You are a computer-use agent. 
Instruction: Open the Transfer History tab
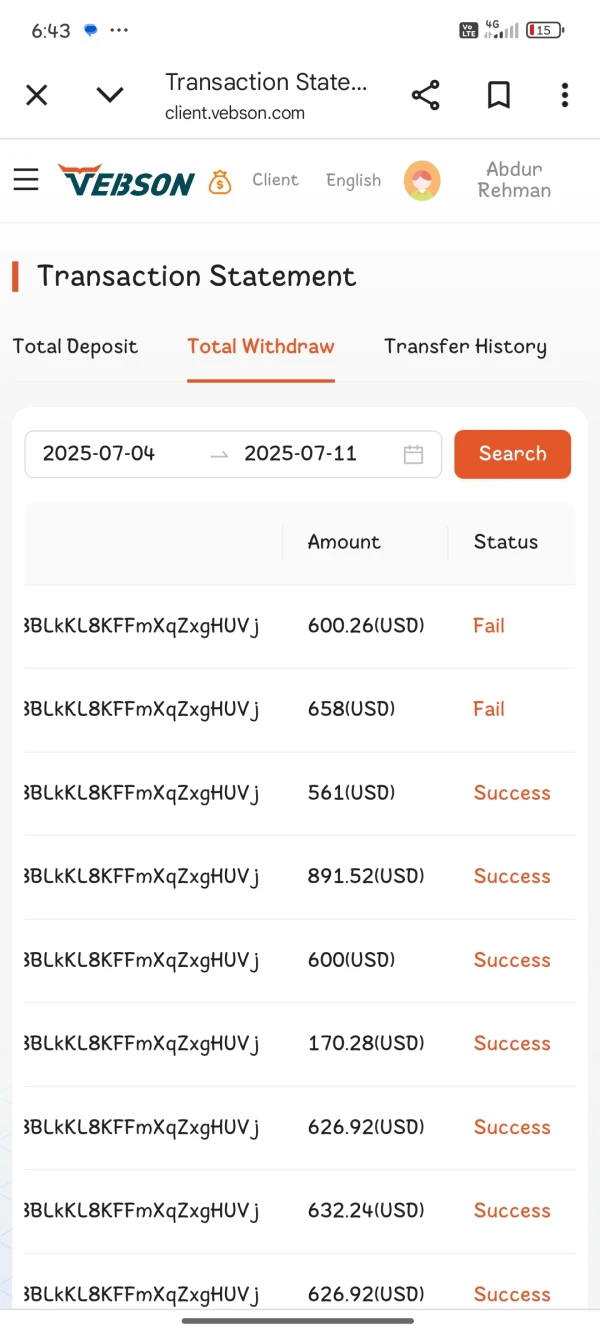465,347
